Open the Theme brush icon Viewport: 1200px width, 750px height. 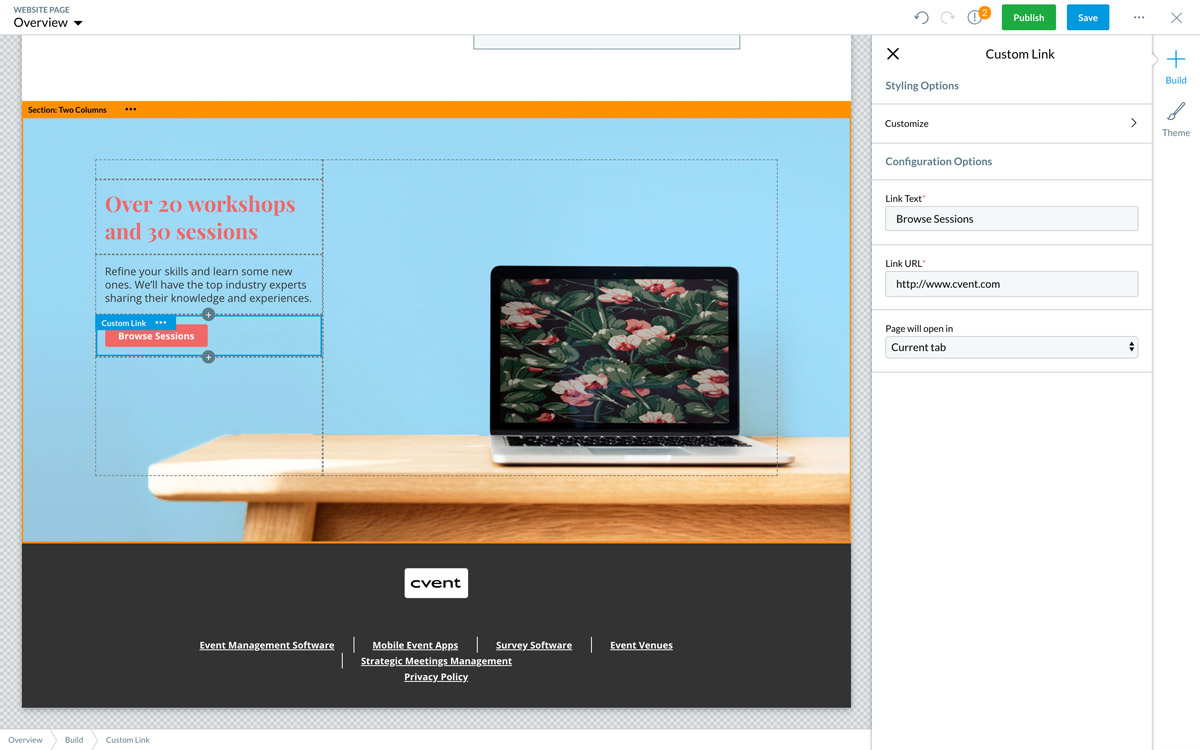coord(1176,113)
